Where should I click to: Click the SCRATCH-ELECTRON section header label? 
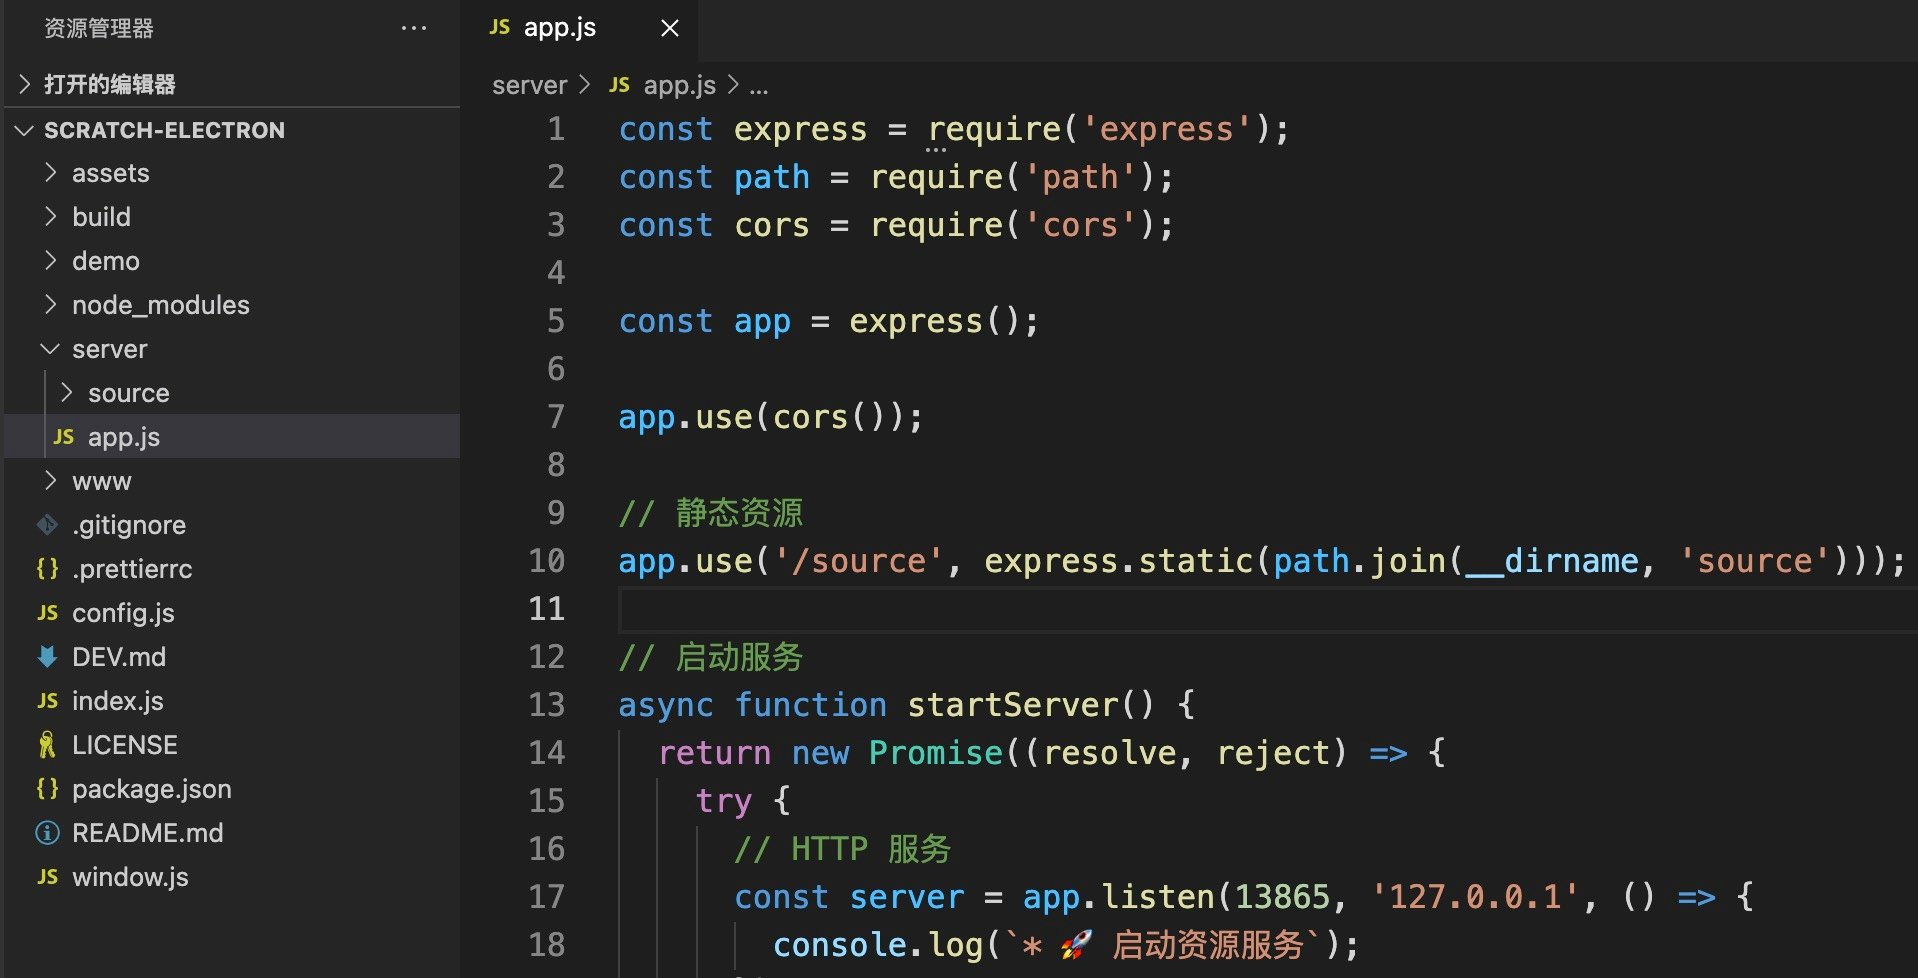[164, 130]
